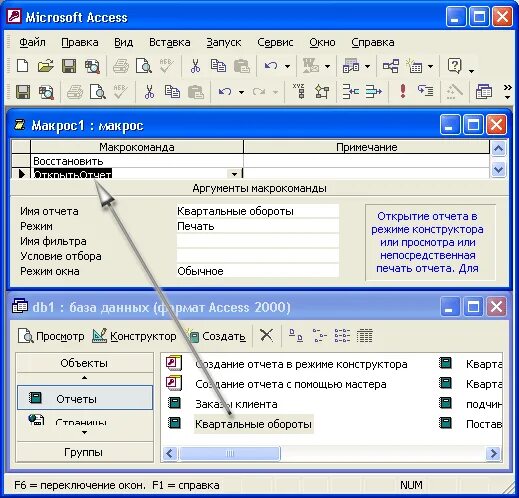This screenshot has width=519, height=498.
Task: Click down arrow of macro grid vertical scrollbar
Action: 498,170
